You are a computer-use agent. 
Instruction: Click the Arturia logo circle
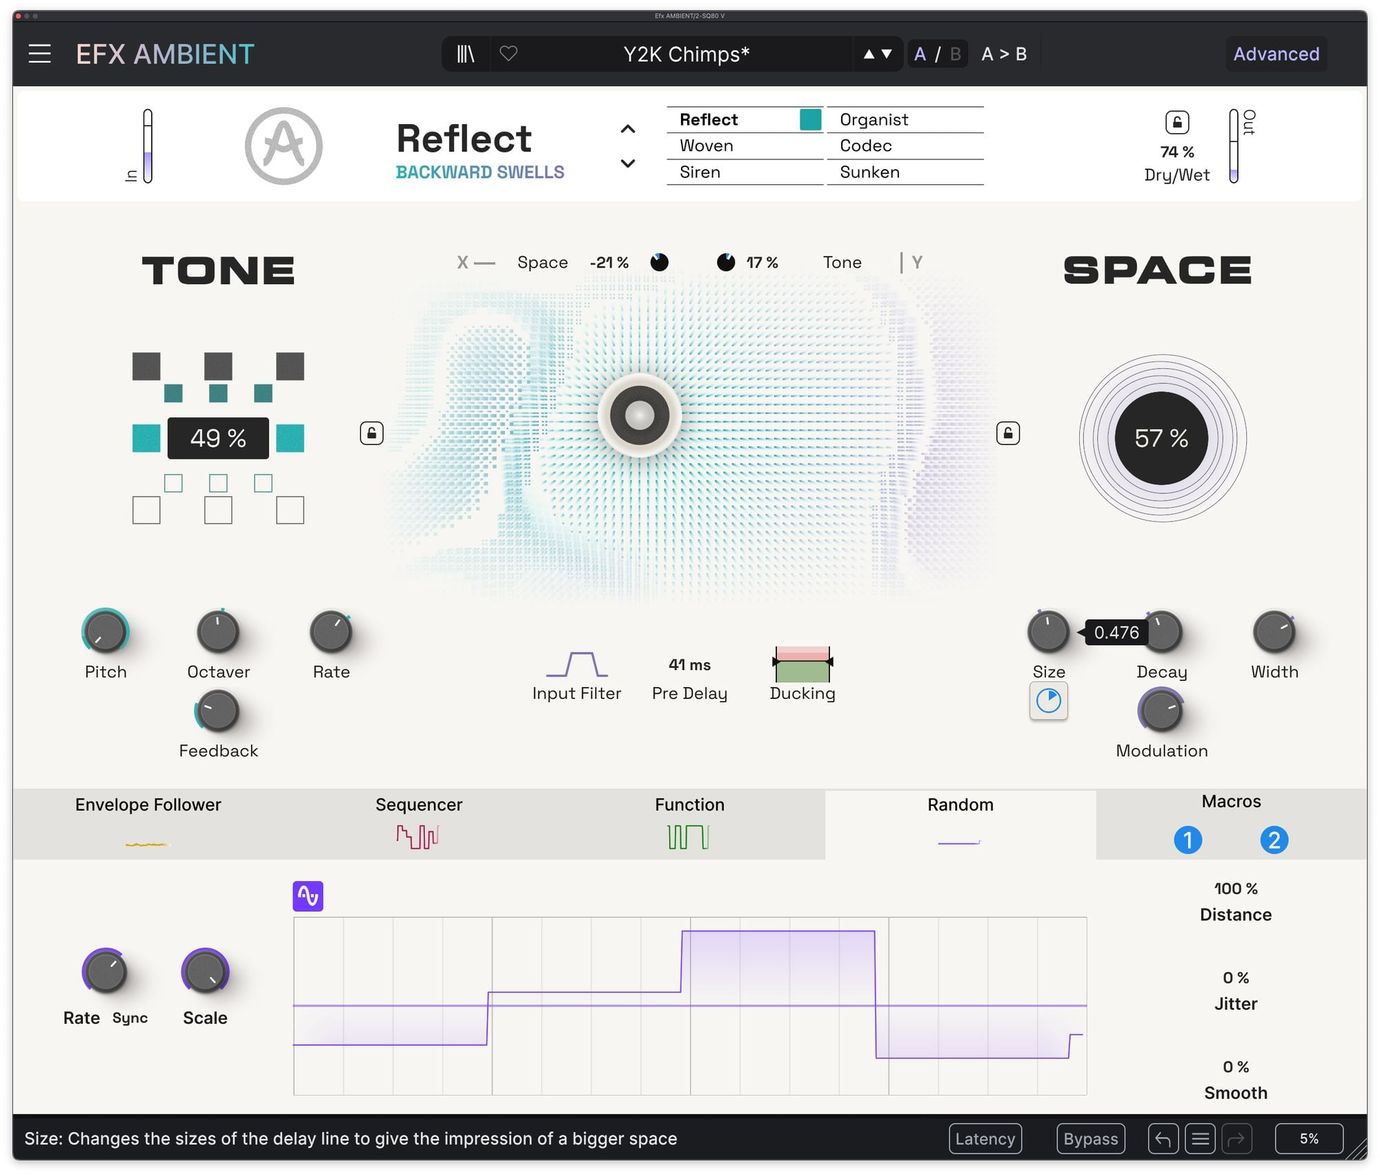[x=284, y=146]
